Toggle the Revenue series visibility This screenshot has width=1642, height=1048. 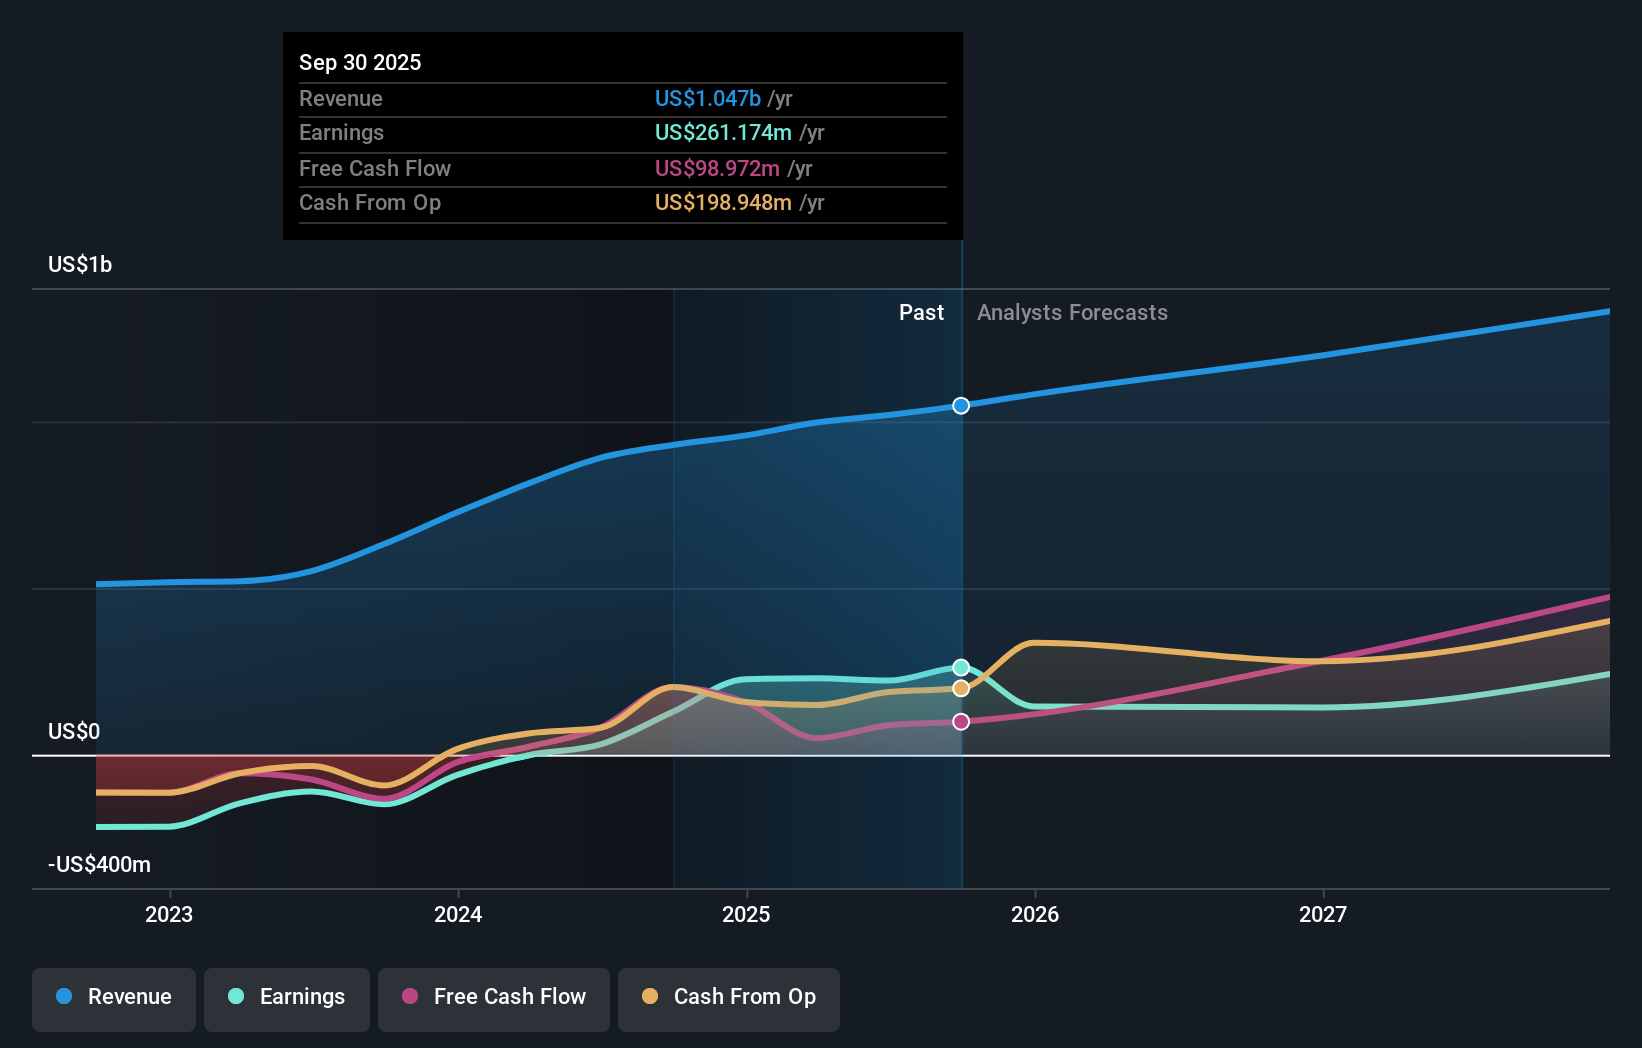coord(113,997)
